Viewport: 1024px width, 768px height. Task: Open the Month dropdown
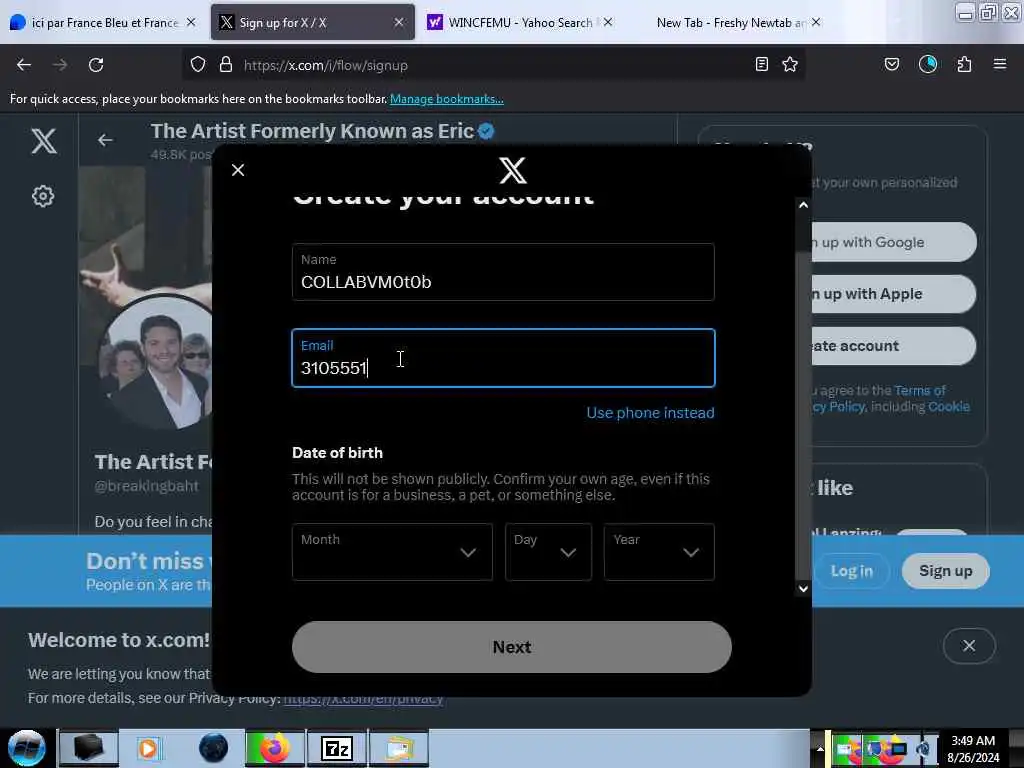392,552
